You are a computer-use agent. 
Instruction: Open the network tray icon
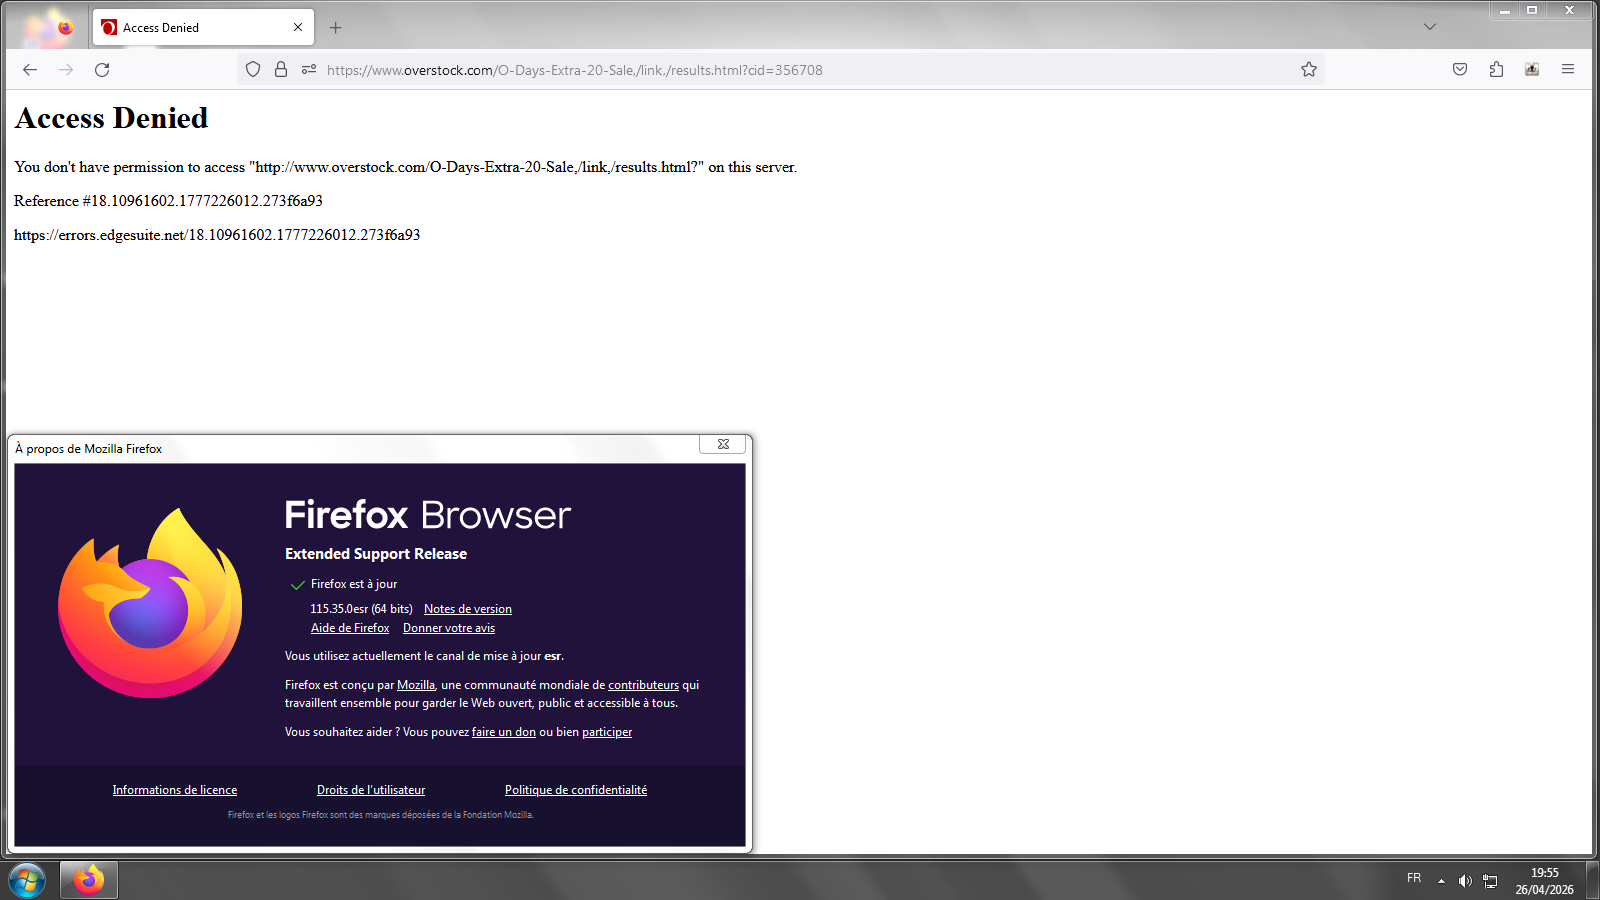click(1490, 881)
